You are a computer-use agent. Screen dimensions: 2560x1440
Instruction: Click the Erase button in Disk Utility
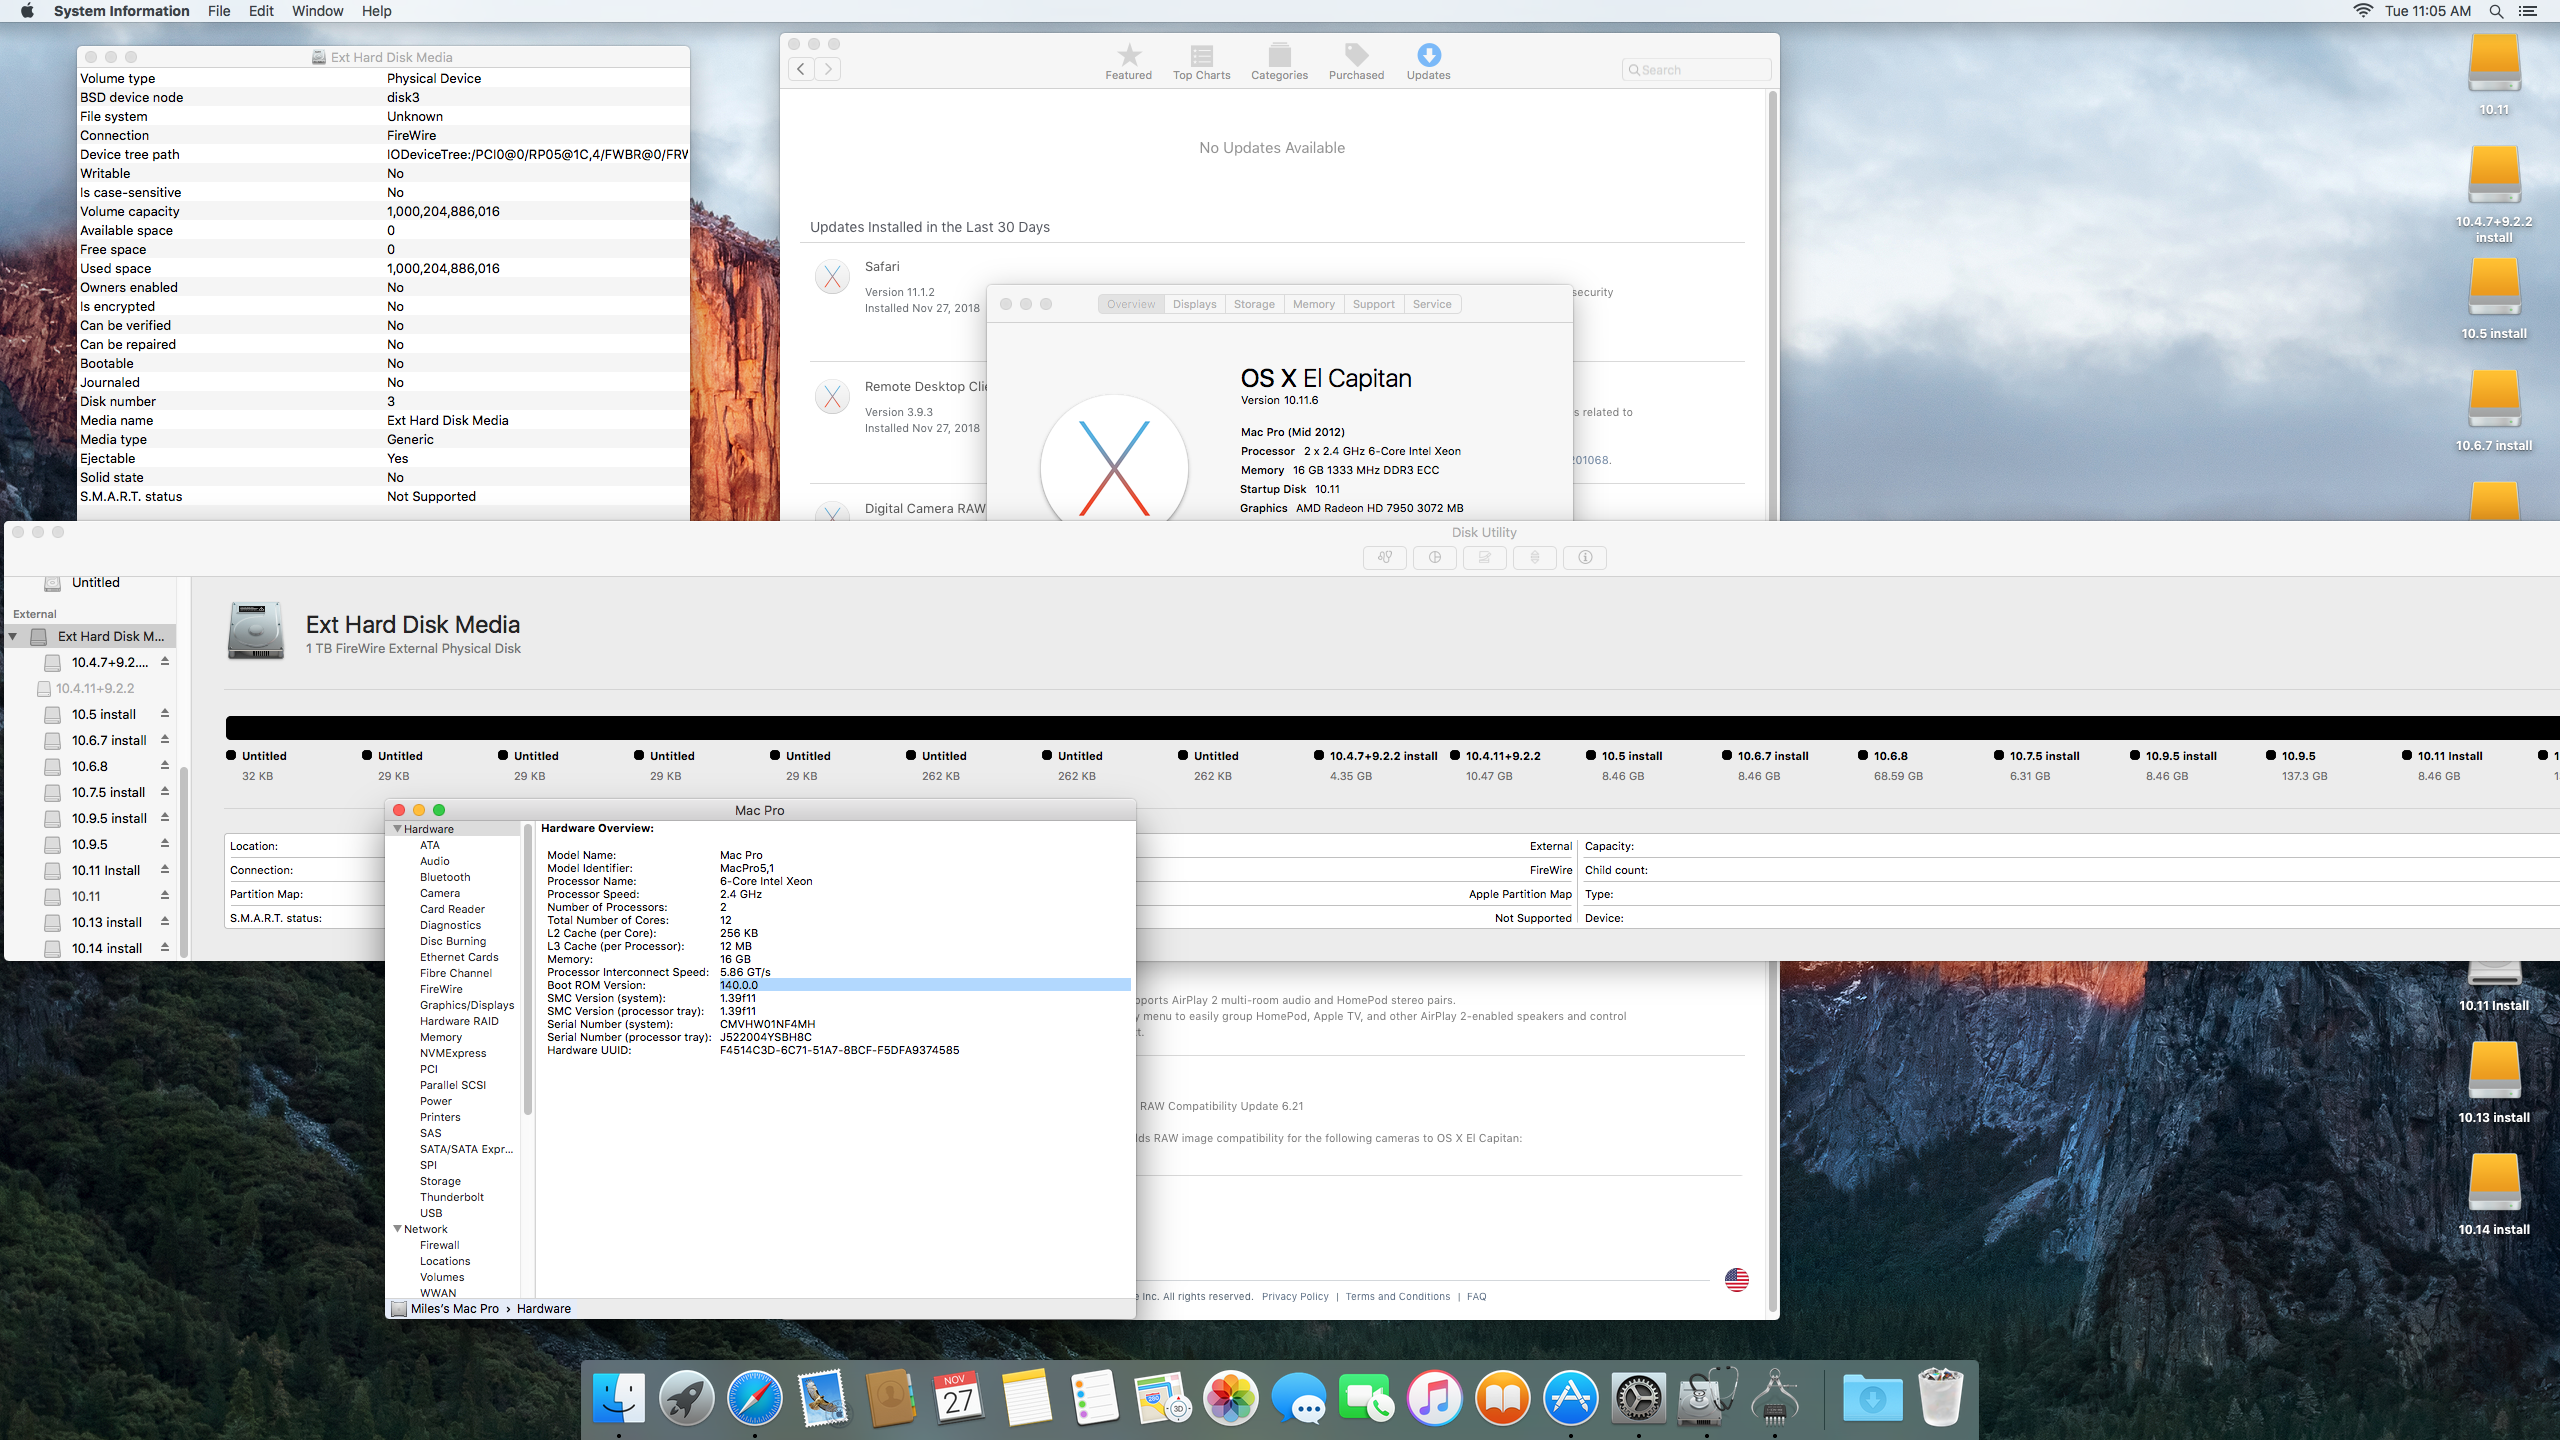point(1485,557)
